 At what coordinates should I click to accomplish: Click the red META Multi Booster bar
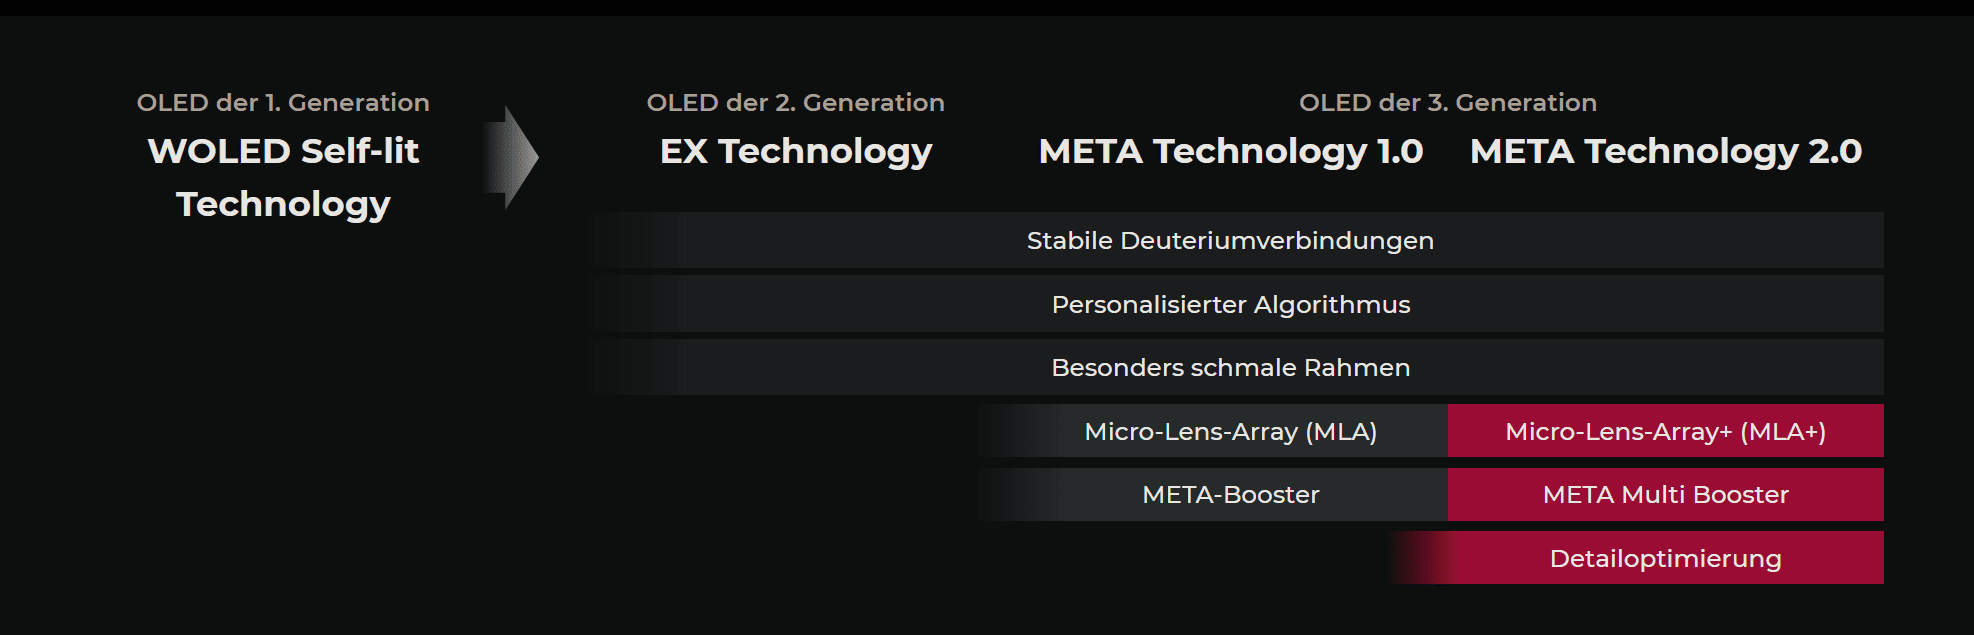click(x=1666, y=494)
